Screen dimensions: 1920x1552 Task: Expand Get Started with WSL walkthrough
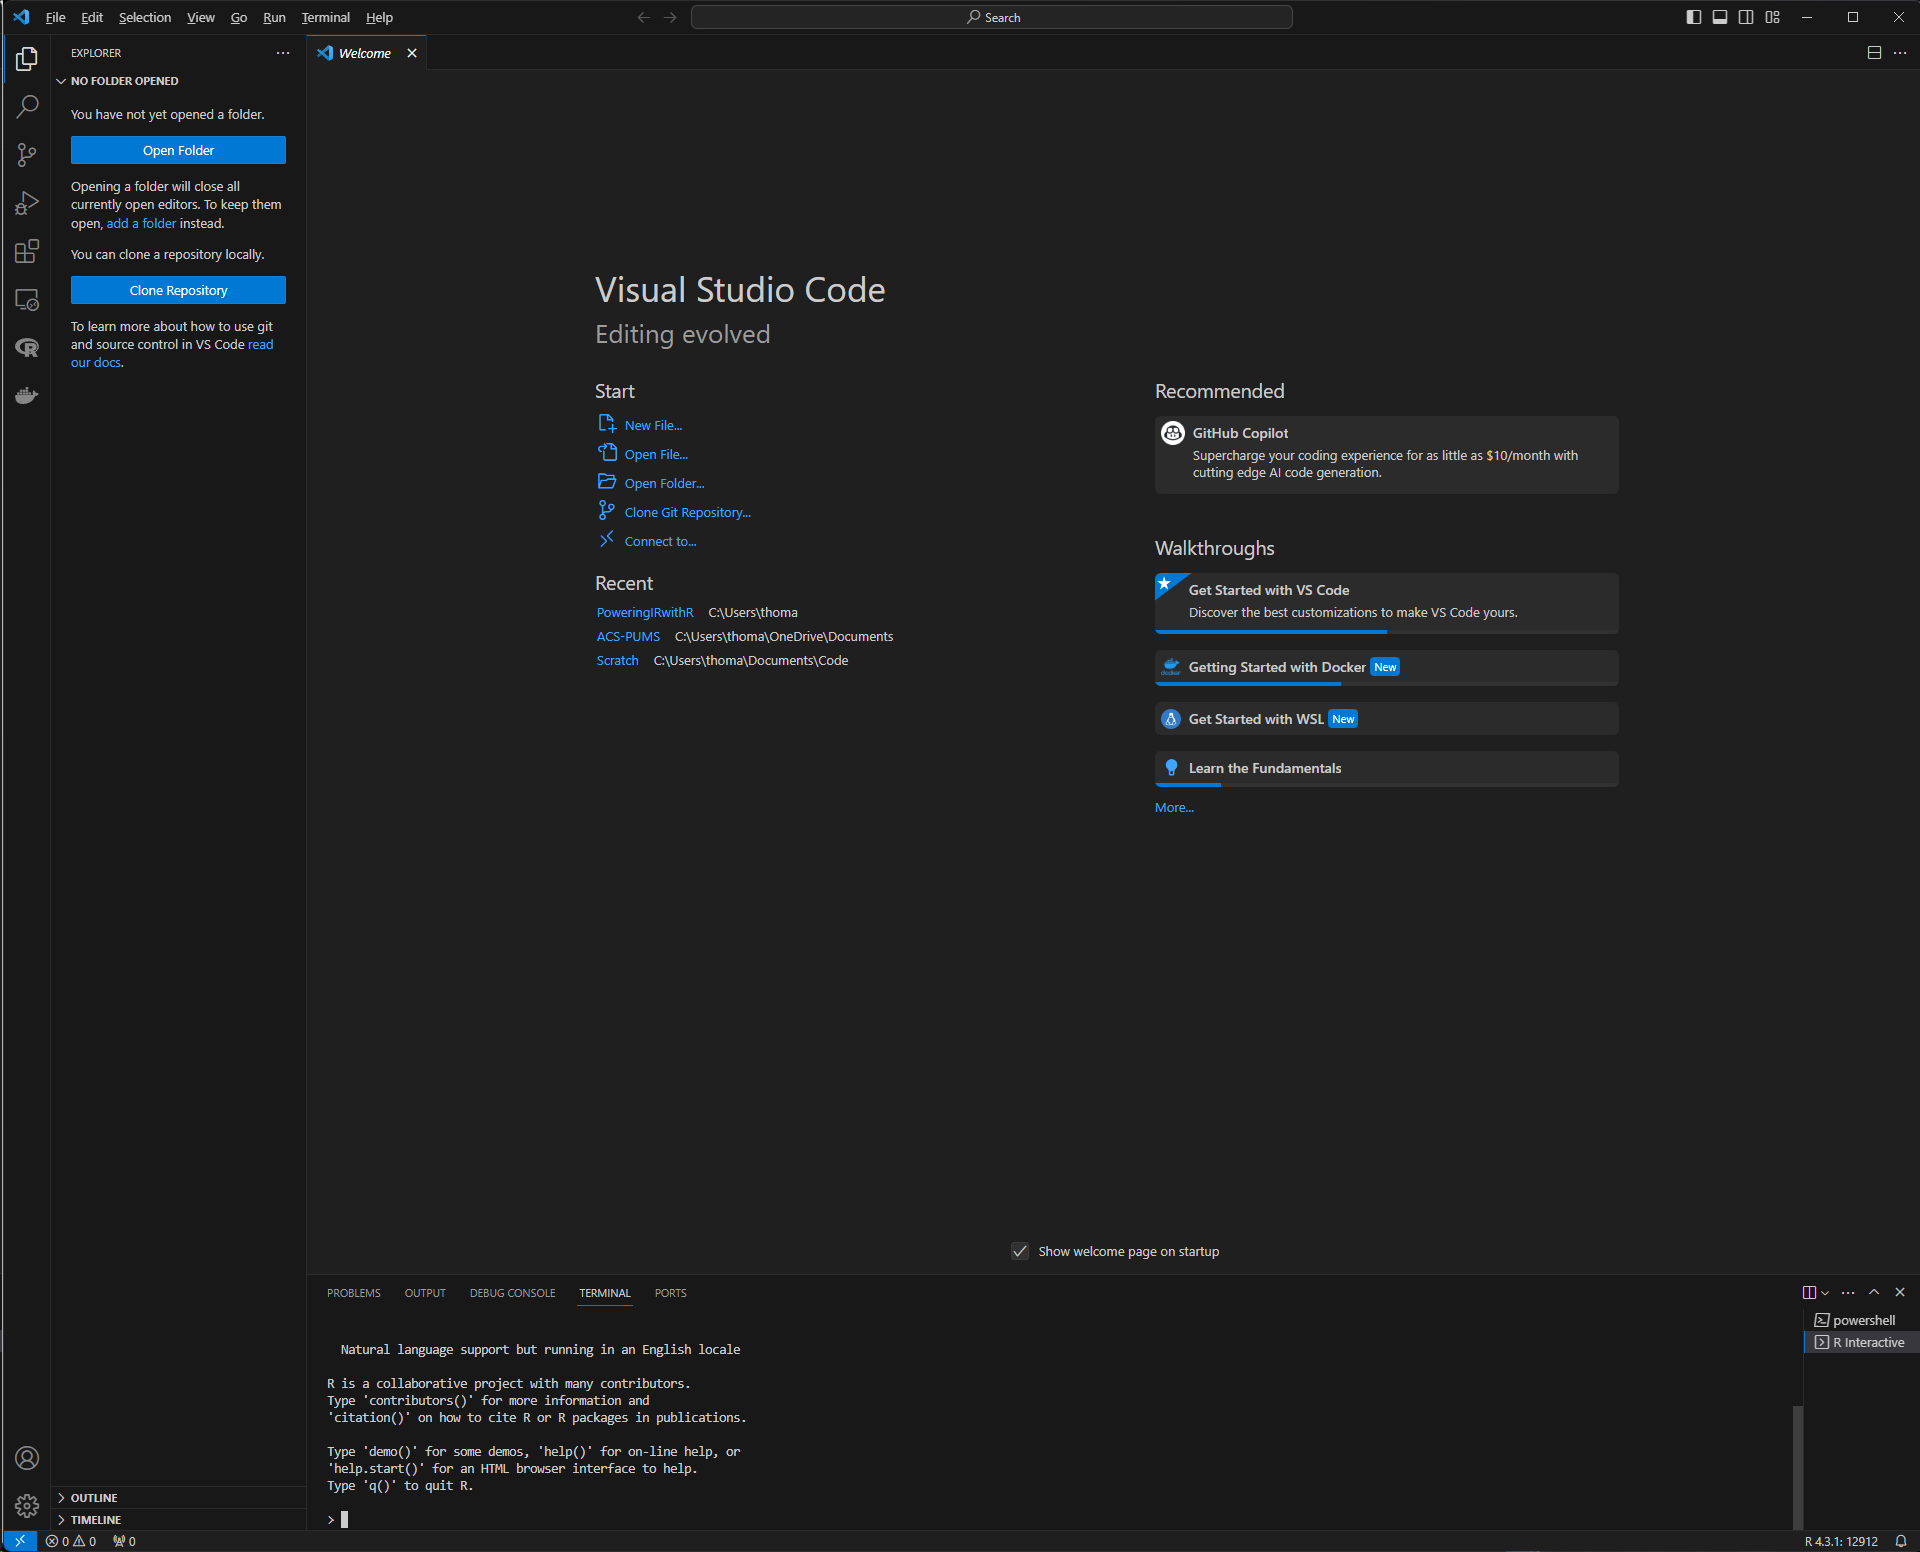(x=1386, y=719)
